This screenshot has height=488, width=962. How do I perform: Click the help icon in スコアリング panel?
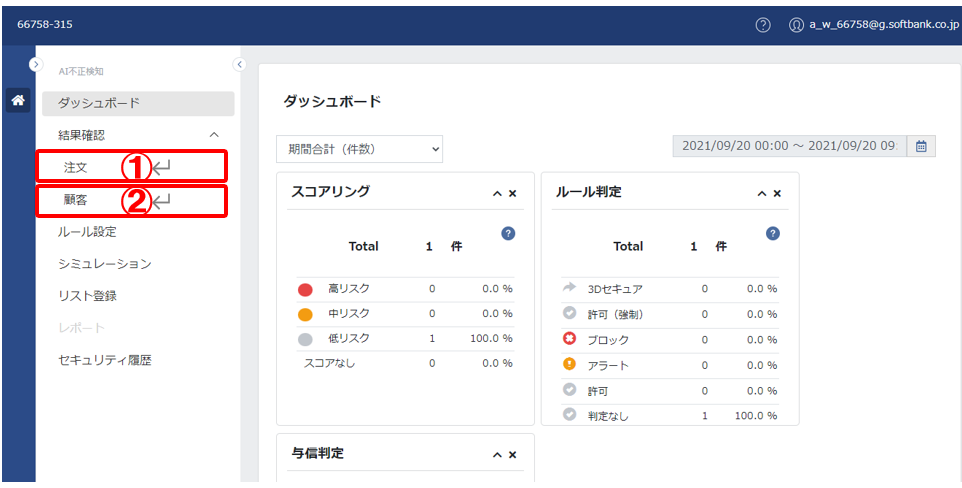(x=508, y=233)
